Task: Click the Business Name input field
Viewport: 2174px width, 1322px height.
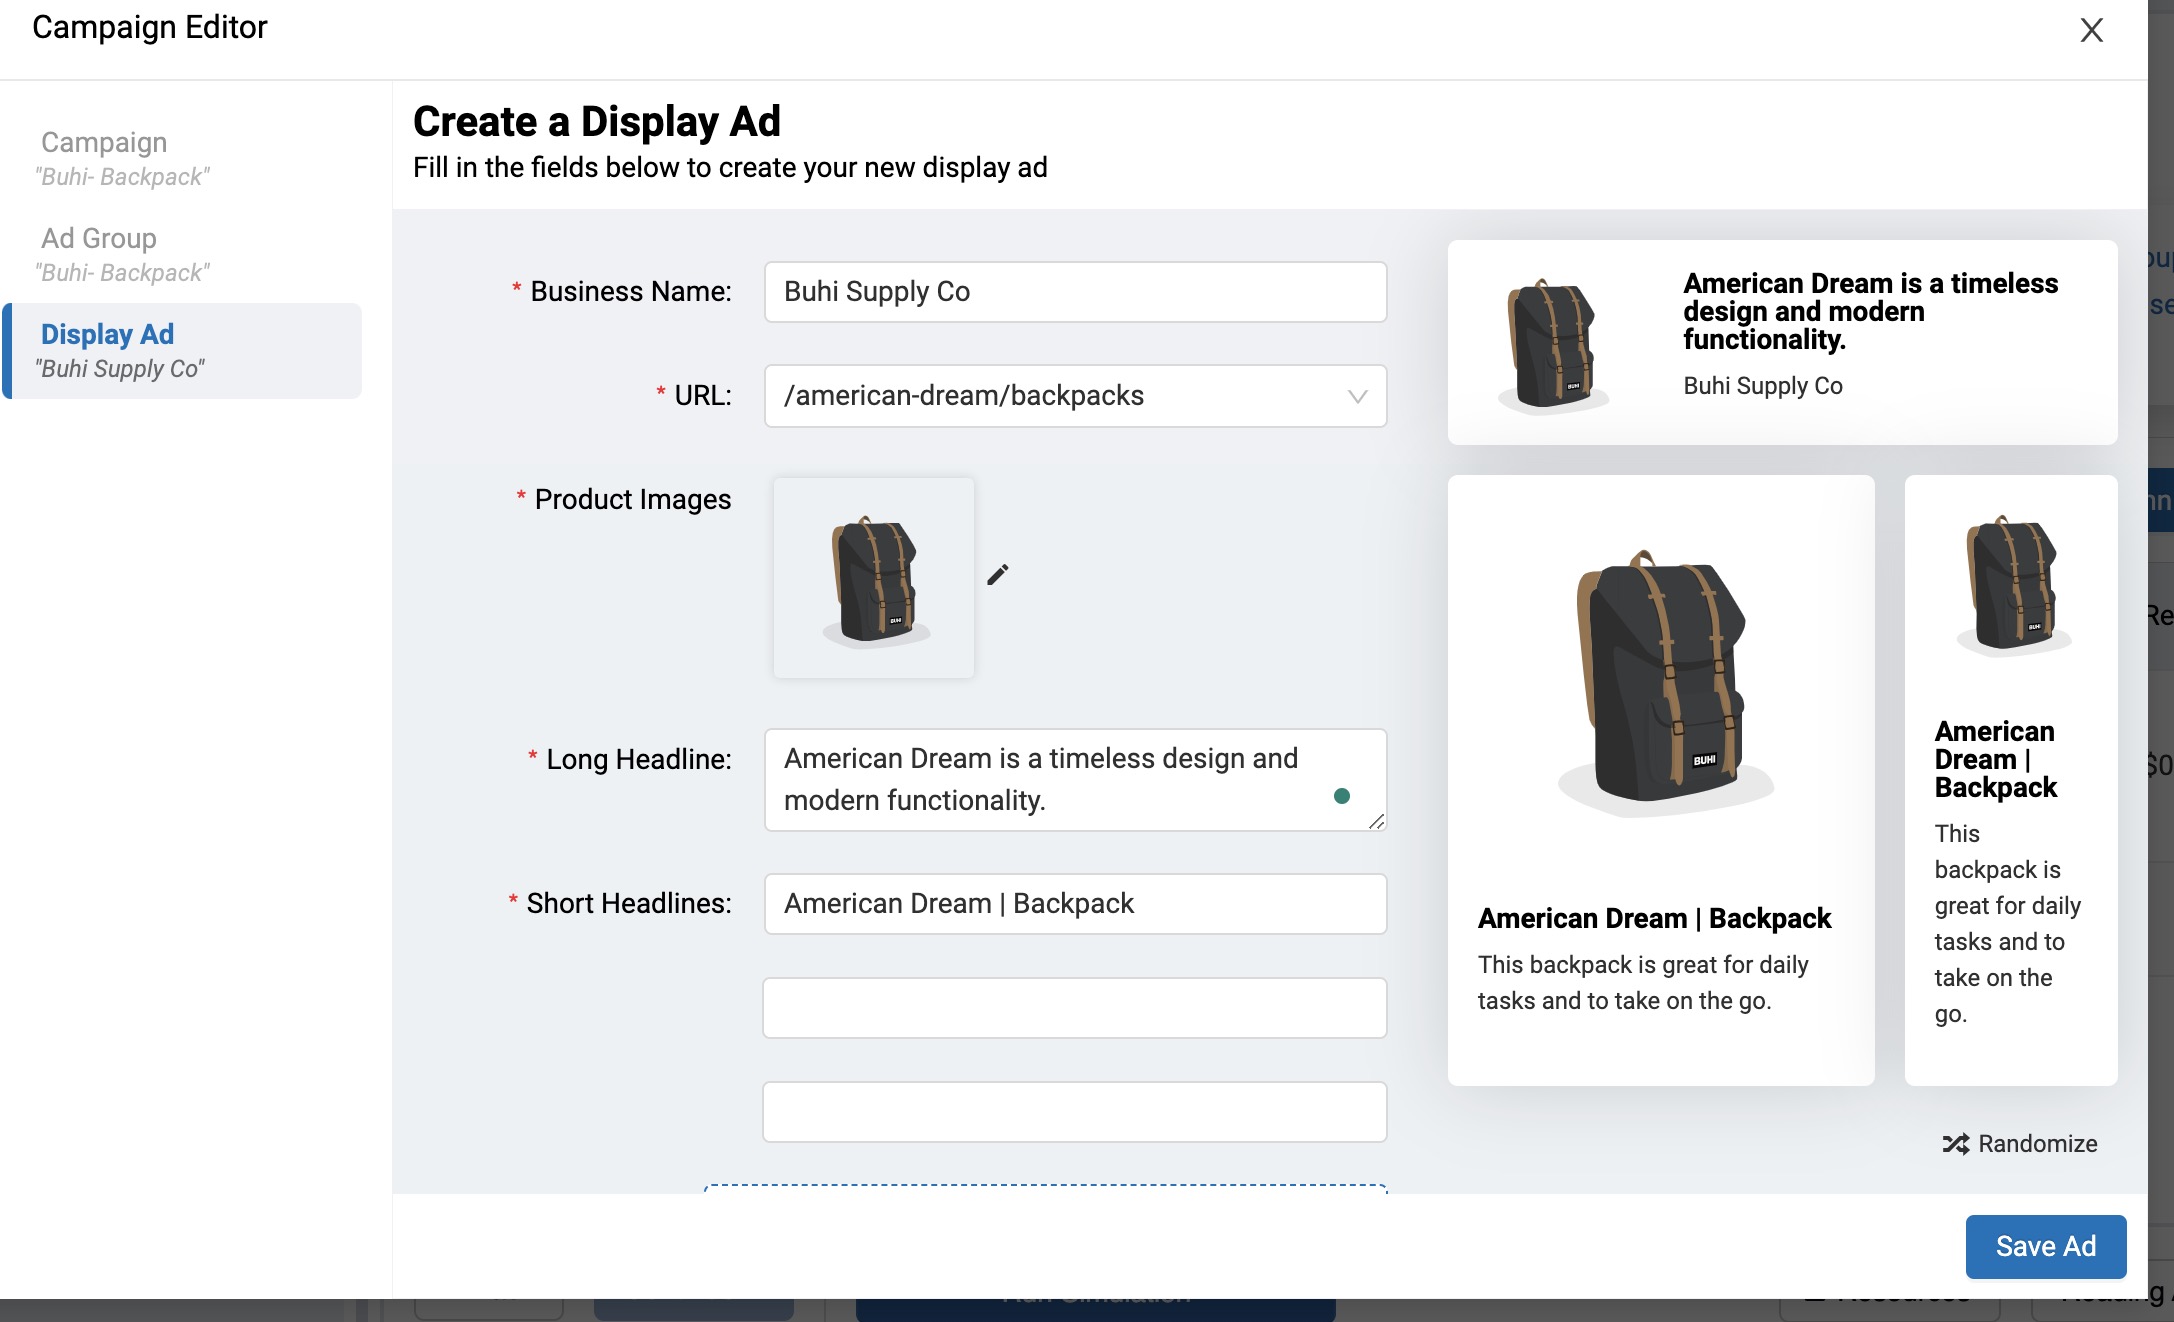Action: click(x=1074, y=291)
